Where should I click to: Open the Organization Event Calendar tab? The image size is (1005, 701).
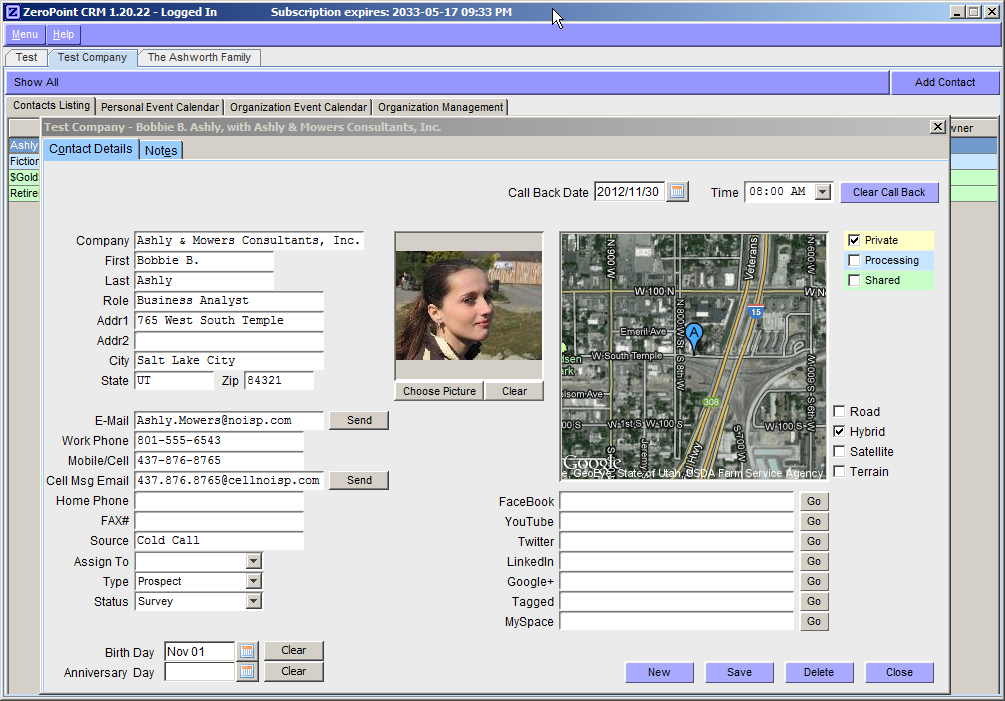point(299,107)
